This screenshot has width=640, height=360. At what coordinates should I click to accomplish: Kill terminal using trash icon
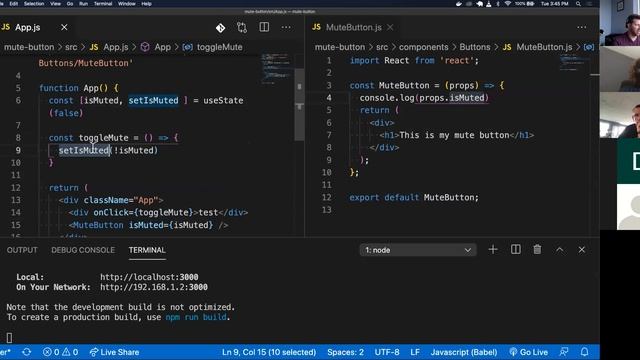pos(537,249)
